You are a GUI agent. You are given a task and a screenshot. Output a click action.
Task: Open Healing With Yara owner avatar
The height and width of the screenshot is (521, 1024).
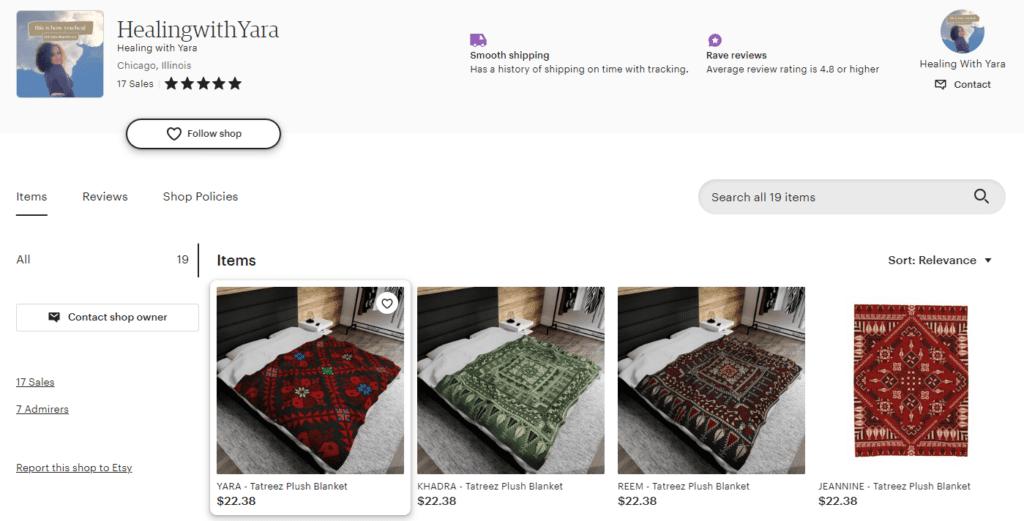(x=962, y=31)
